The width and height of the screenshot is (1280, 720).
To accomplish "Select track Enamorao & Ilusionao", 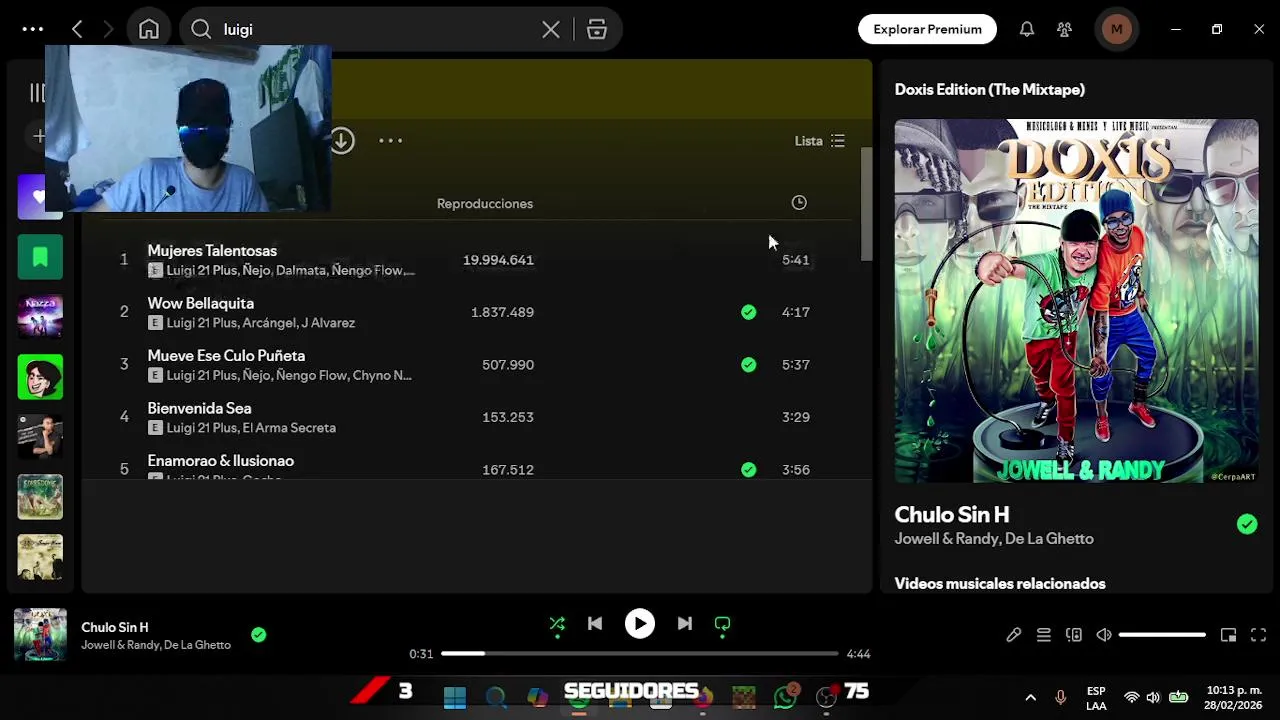I will coord(220,461).
